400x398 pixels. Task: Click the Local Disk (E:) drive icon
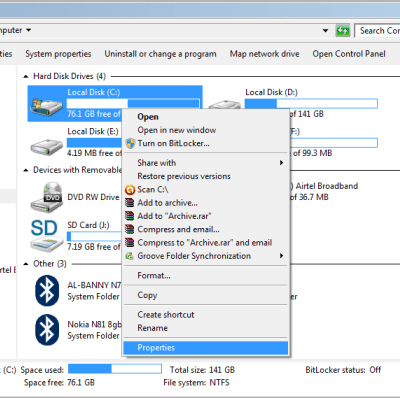[x=46, y=146]
